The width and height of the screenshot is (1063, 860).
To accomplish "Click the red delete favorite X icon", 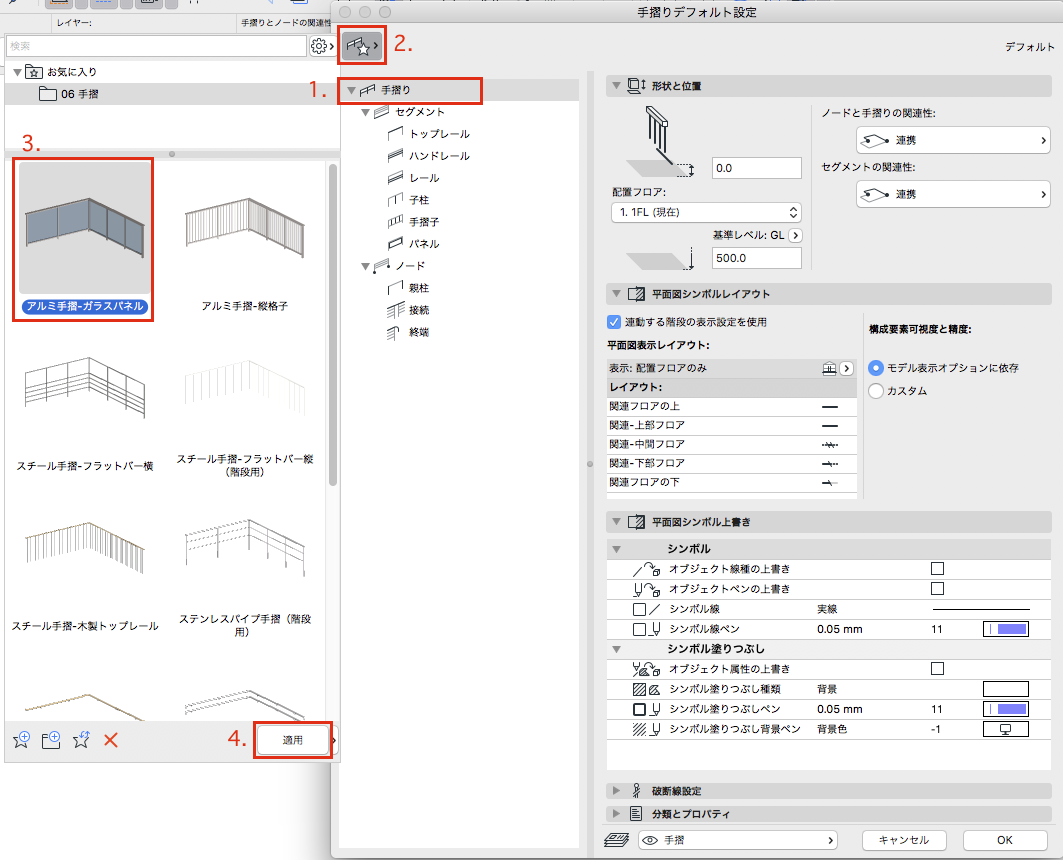I will click(x=112, y=740).
